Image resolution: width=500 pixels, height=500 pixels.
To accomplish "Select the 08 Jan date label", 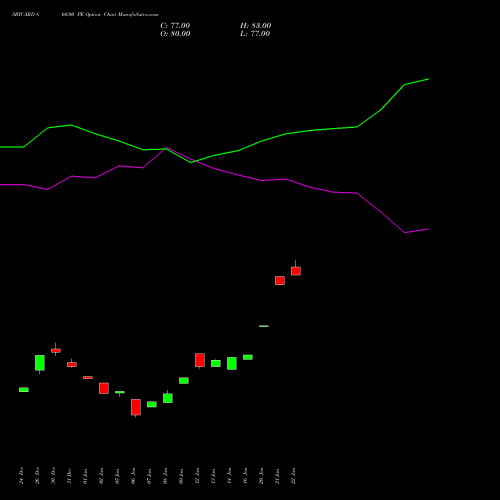I will [x=166, y=476].
